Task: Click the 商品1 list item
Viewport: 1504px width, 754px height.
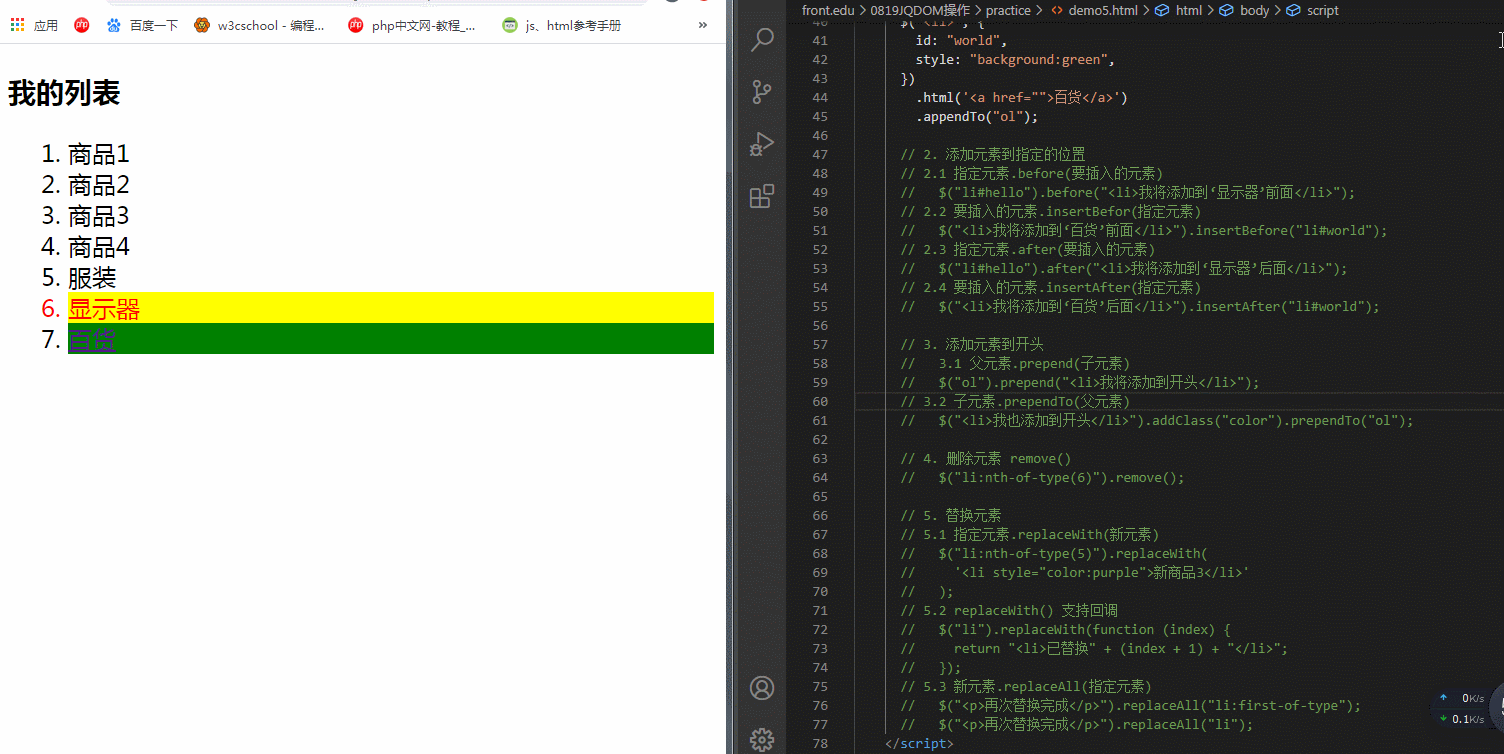Action: click(98, 154)
